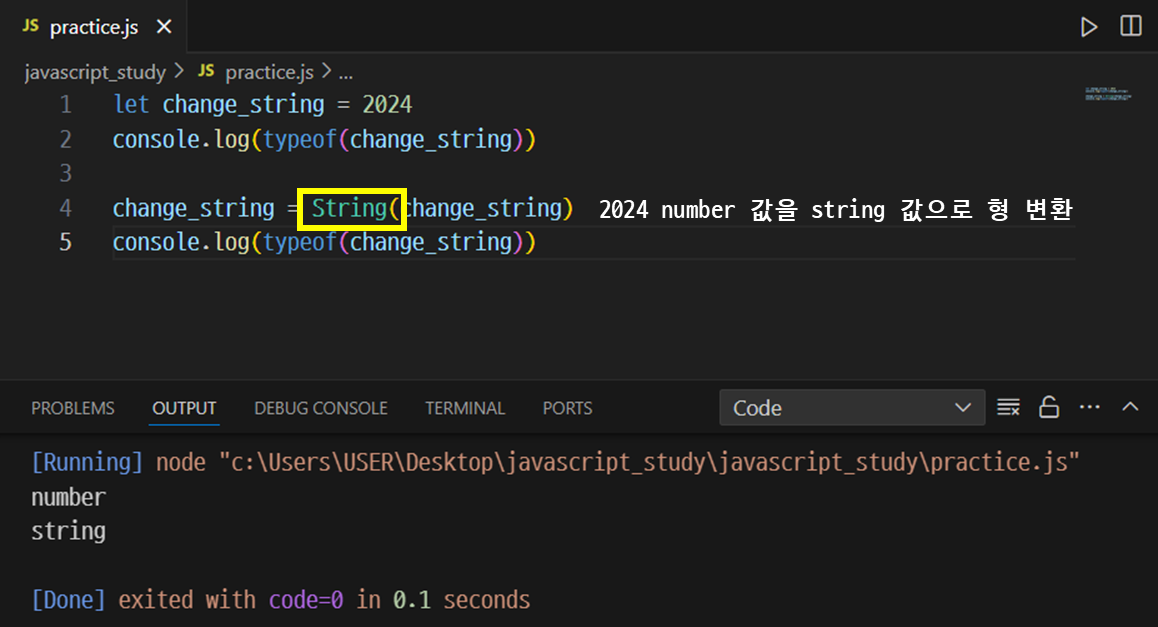
Task: Click 'console' on line 5
Action: coord(156,242)
